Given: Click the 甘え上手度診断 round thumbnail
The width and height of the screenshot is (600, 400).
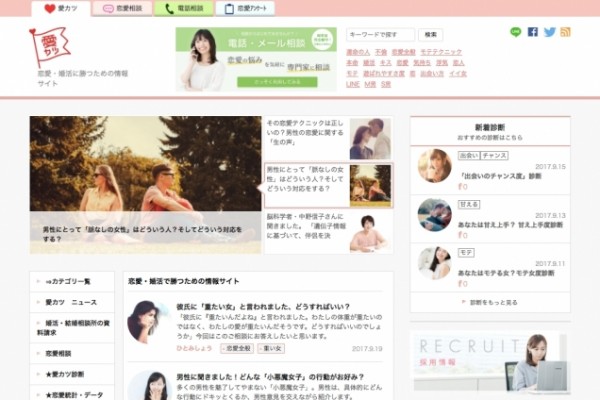Looking at the screenshot, I should point(434,215).
